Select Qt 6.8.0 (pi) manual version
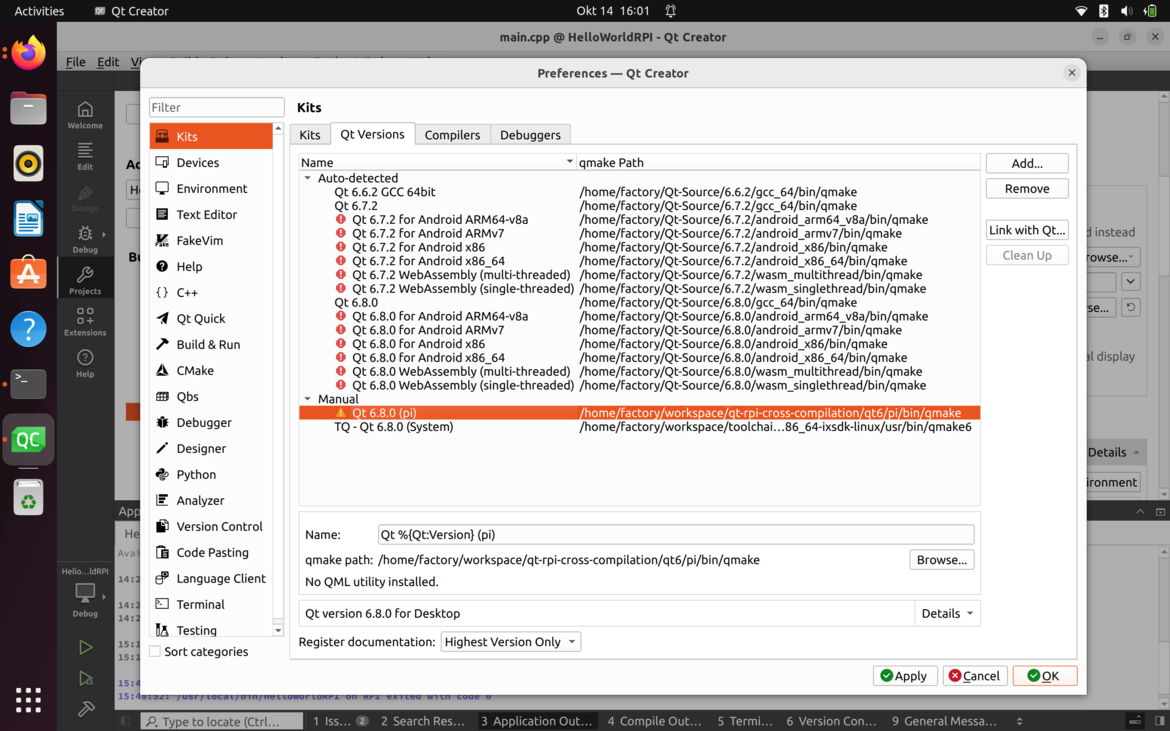Screen dimensions: 1170x731 639,412
